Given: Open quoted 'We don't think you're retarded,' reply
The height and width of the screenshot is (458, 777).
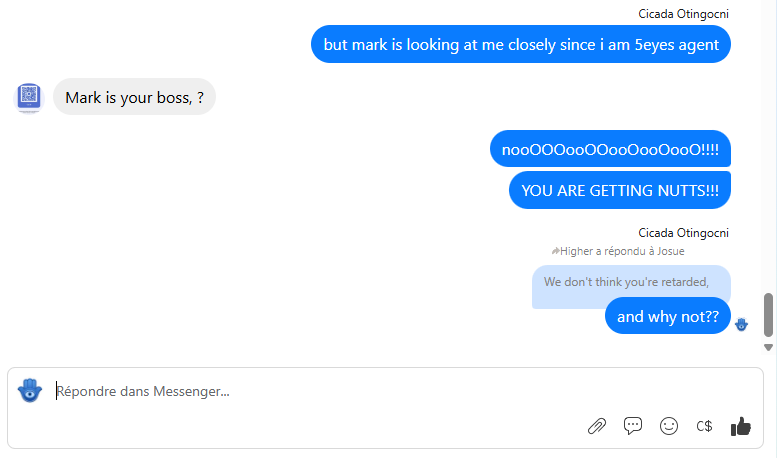Looking at the screenshot, I should (631, 282).
